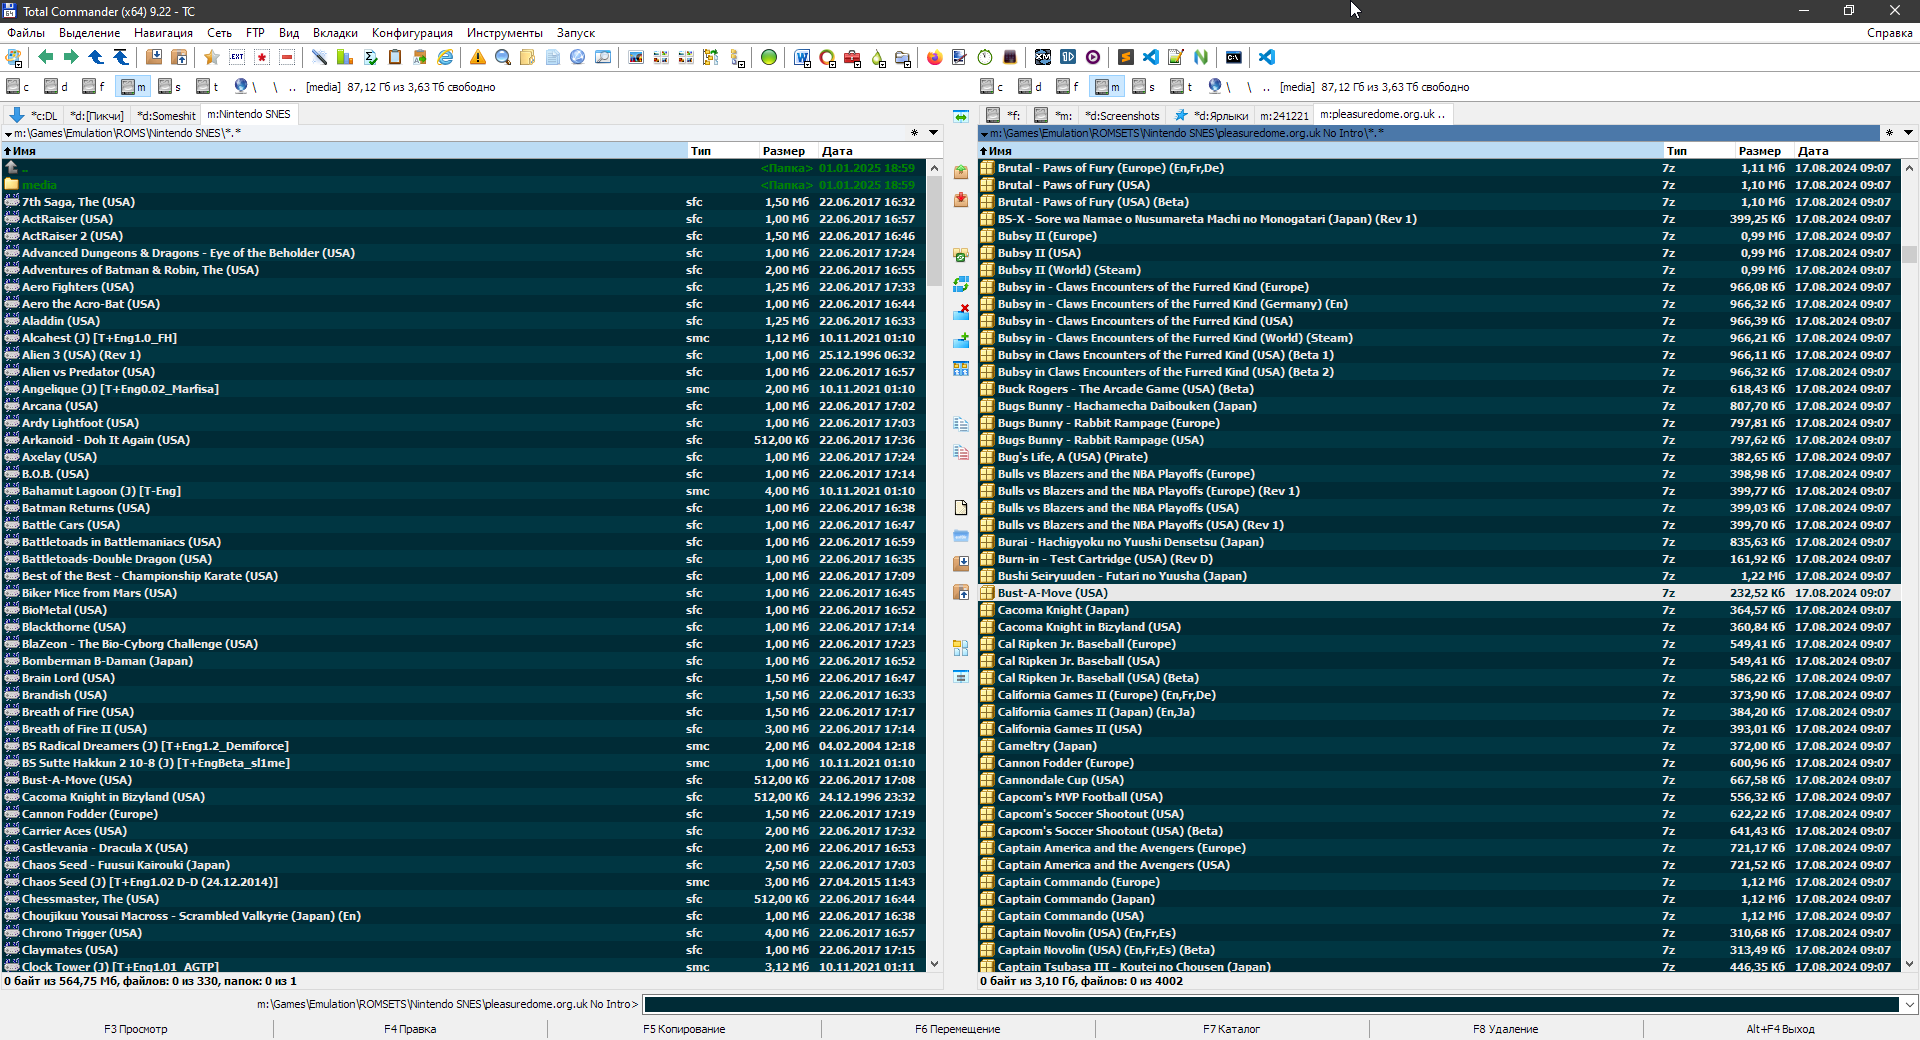Switch to the d:Someshit tab
This screenshot has height=1040, width=1920.
pos(166,116)
